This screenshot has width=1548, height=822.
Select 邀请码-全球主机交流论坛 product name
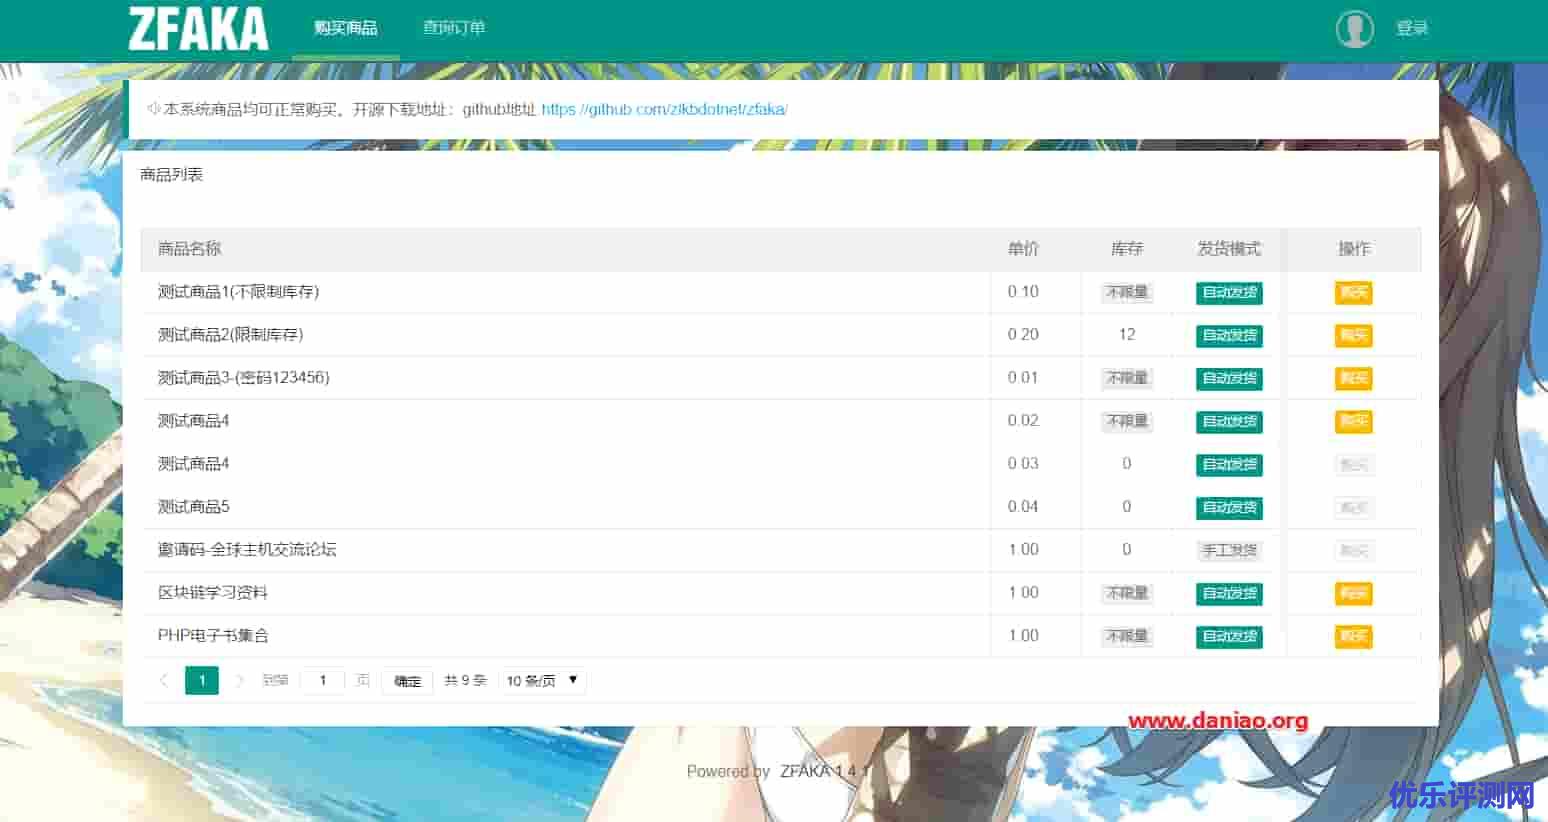tap(247, 550)
